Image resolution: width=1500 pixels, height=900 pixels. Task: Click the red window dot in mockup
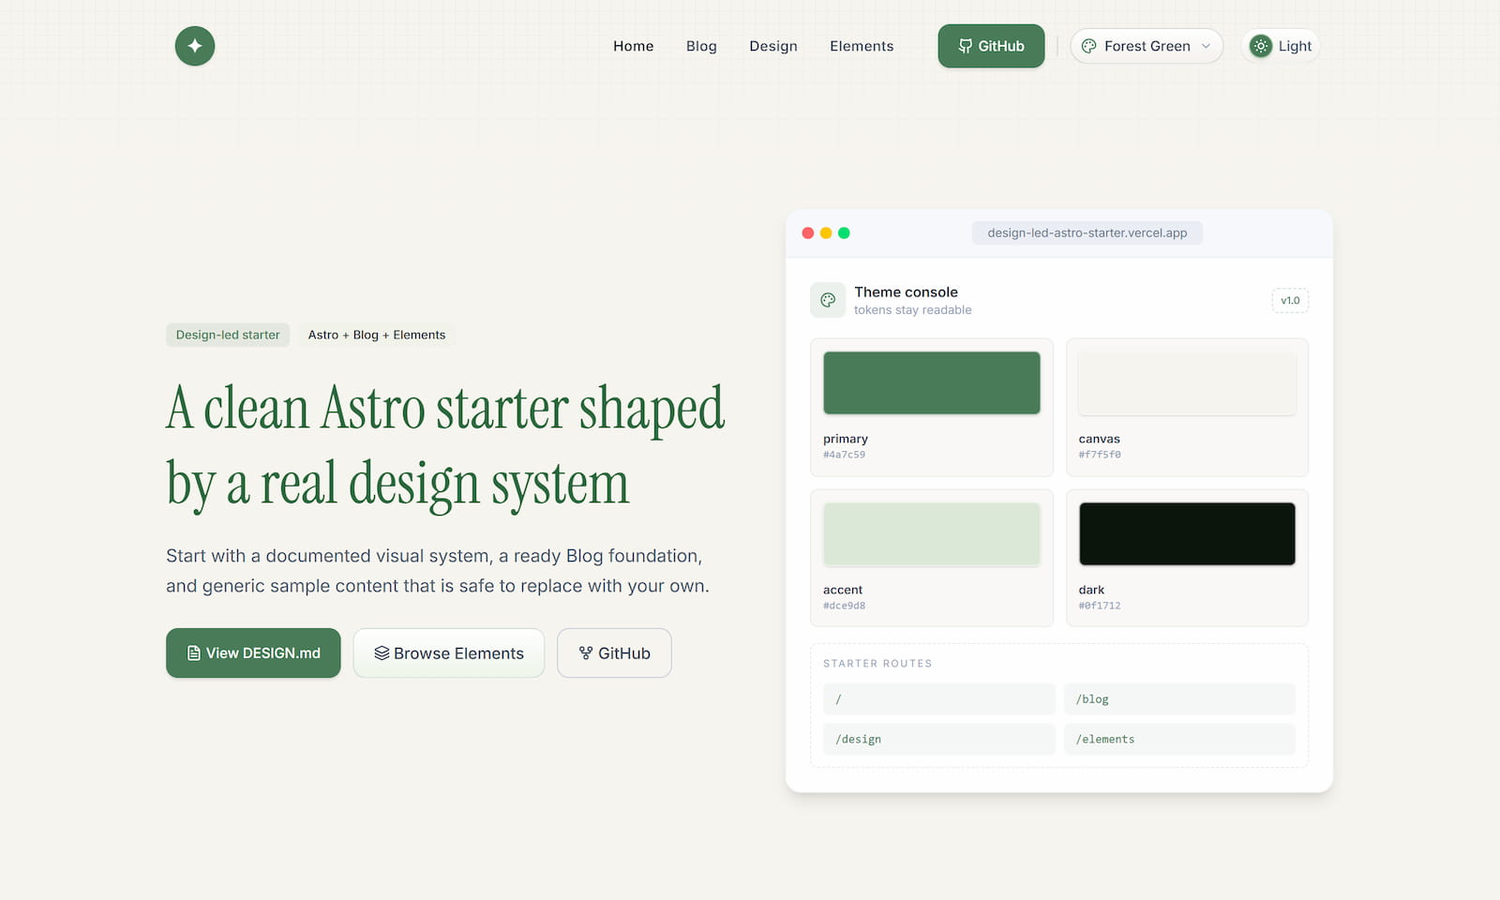pyautogui.click(x=808, y=233)
